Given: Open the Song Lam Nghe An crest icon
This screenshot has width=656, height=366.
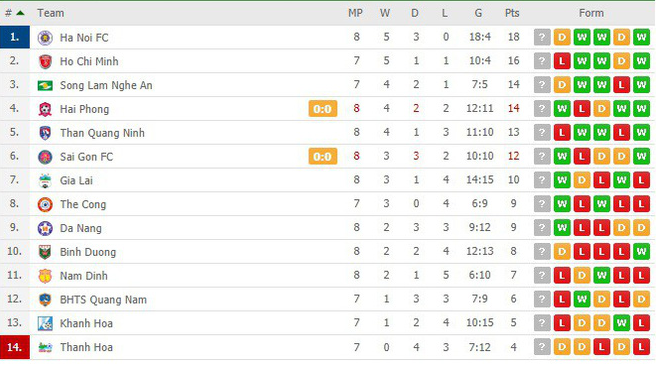Looking at the screenshot, I should coord(45,85).
